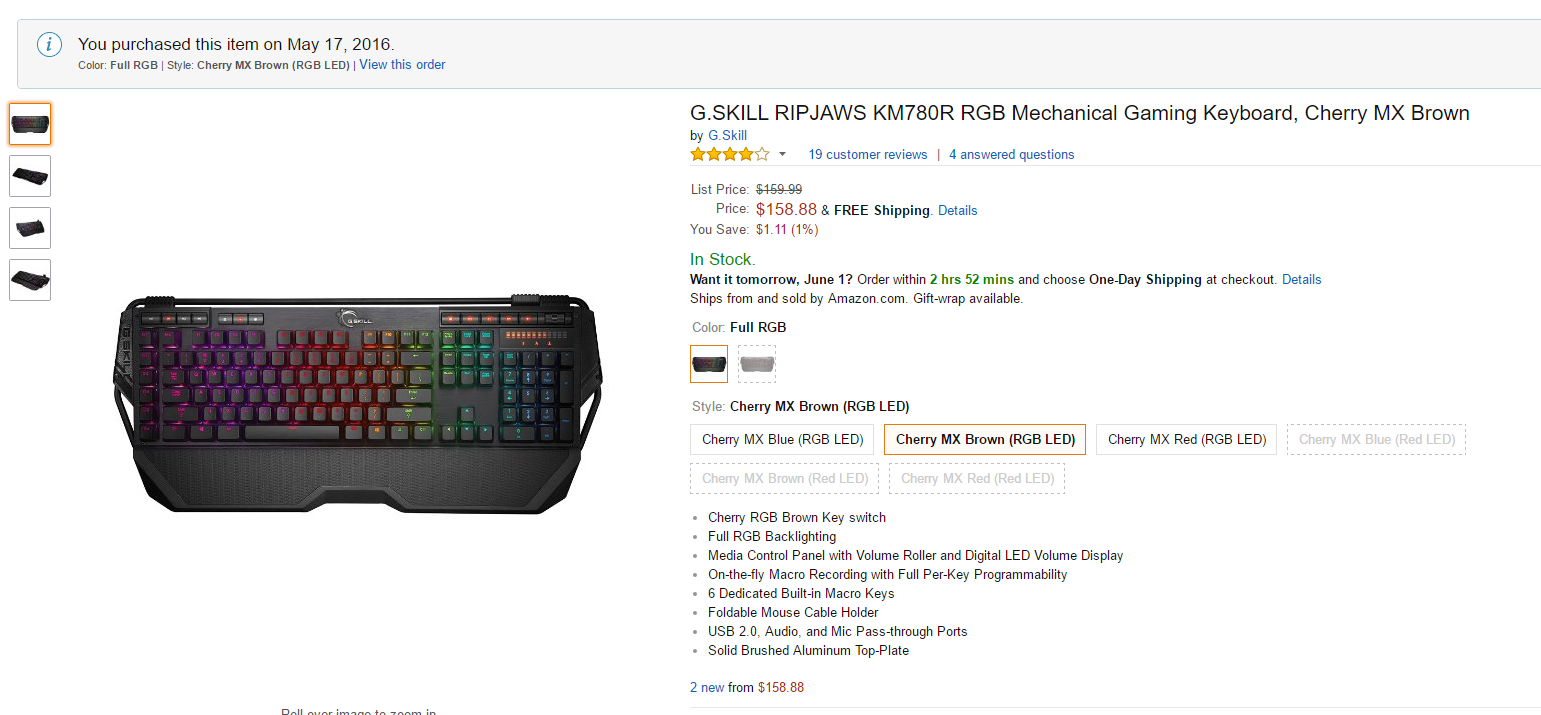Open the G.Skill brand link
Image resolution: width=1541 pixels, height=715 pixels.
coord(727,136)
